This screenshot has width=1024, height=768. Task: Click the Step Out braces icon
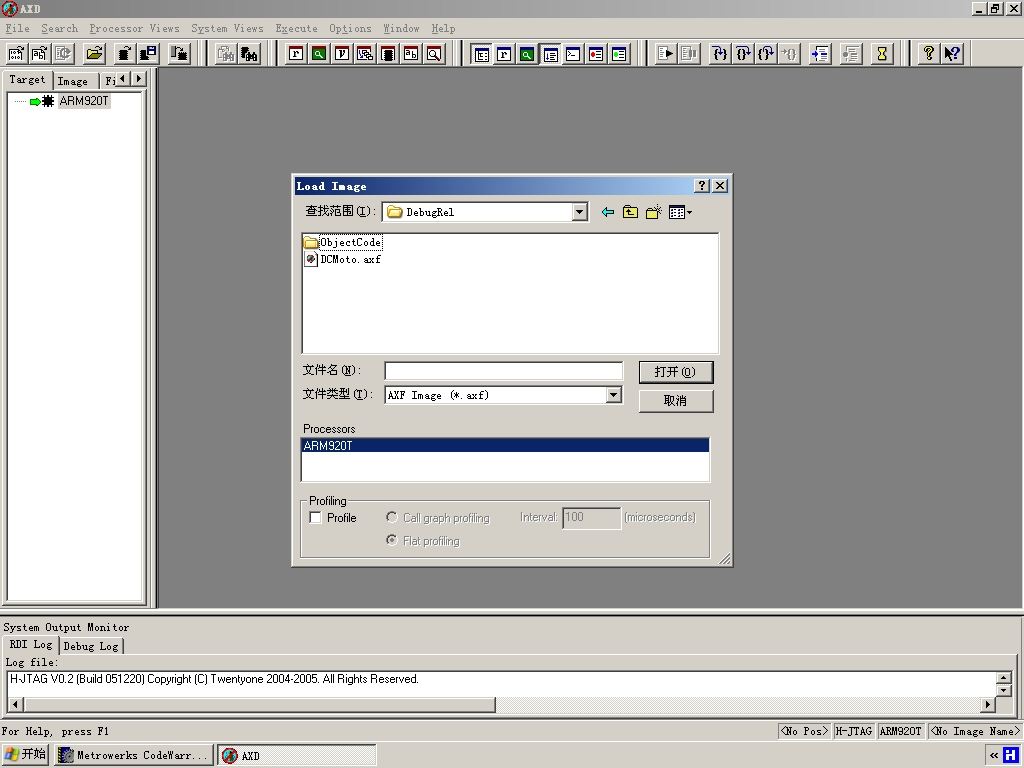[766, 54]
